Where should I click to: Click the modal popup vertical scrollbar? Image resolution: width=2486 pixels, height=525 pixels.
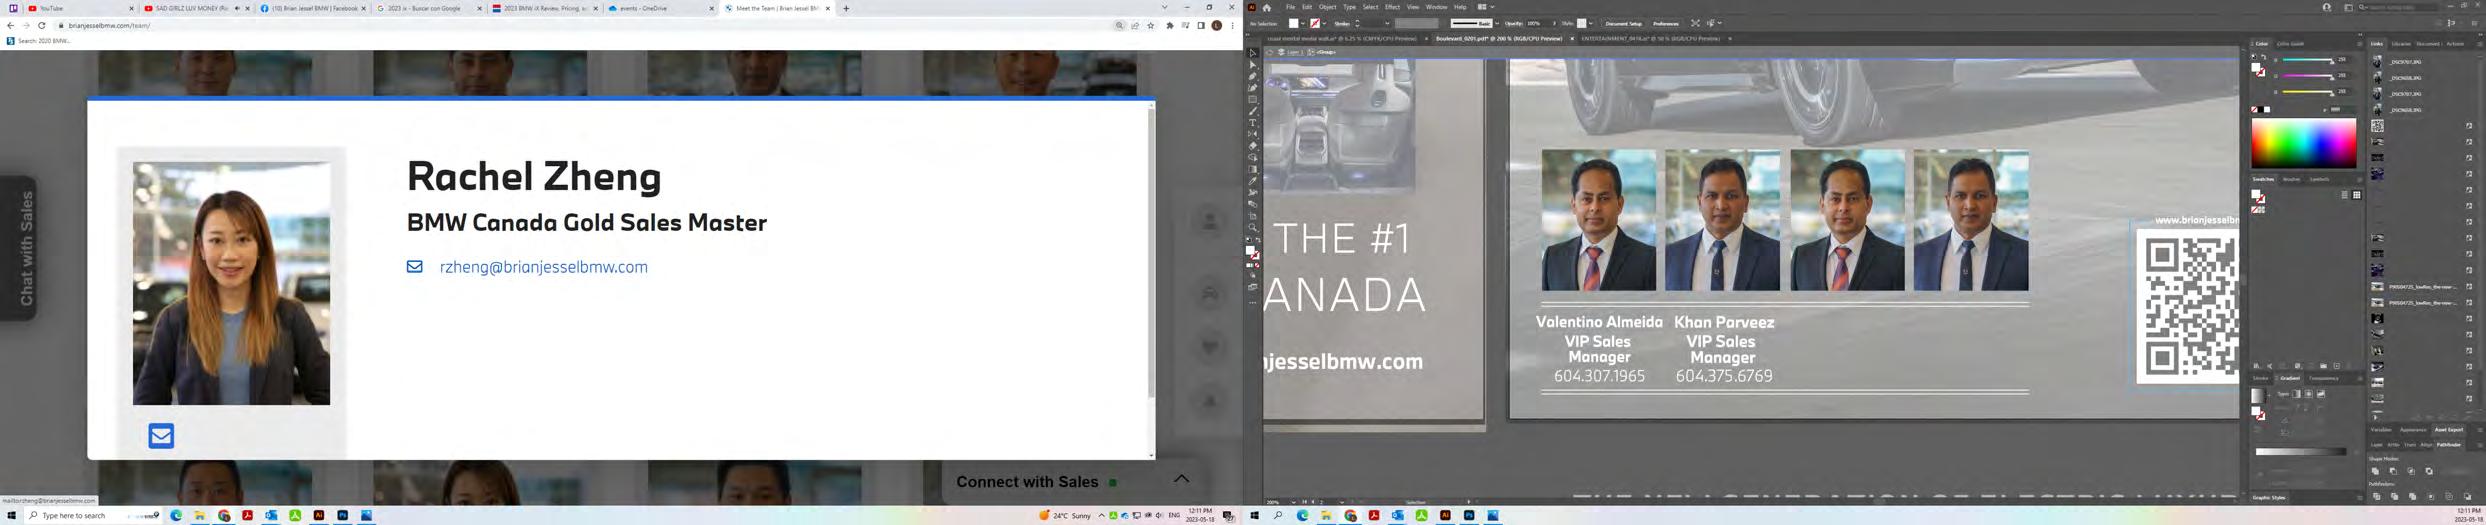1151,252
